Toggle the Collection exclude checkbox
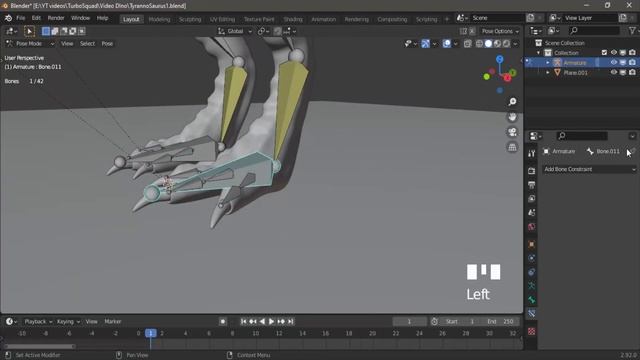This screenshot has height=360, width=640. [604, 53]
